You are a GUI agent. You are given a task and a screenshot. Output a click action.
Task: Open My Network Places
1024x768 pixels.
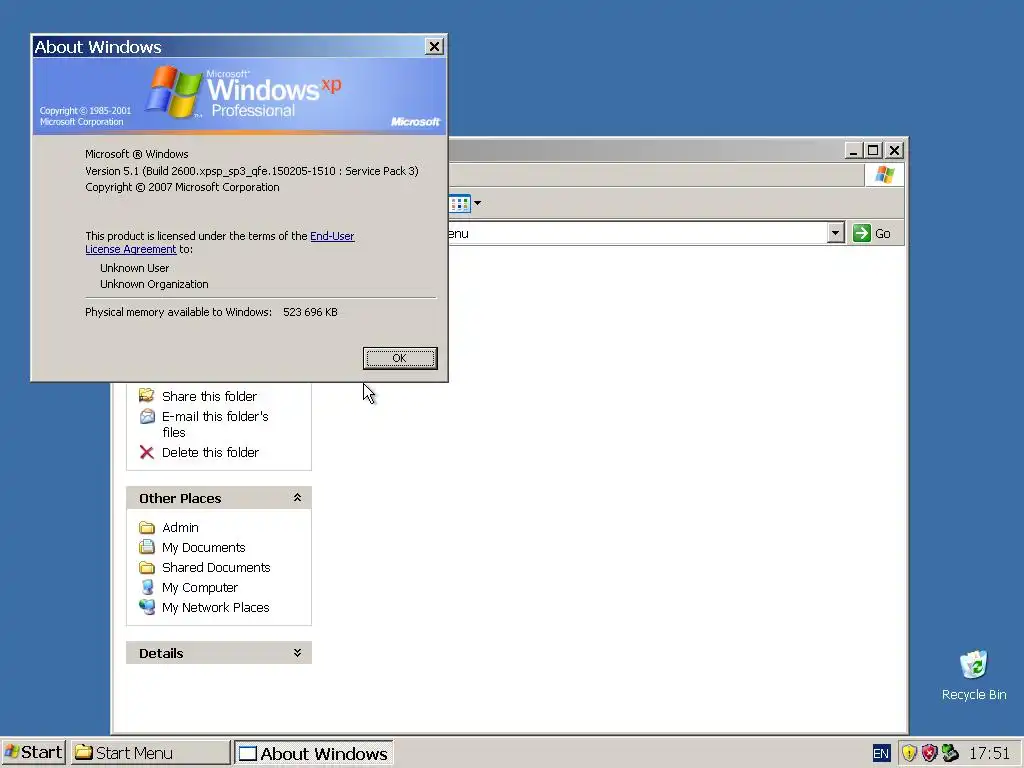[x=216, y=607]
